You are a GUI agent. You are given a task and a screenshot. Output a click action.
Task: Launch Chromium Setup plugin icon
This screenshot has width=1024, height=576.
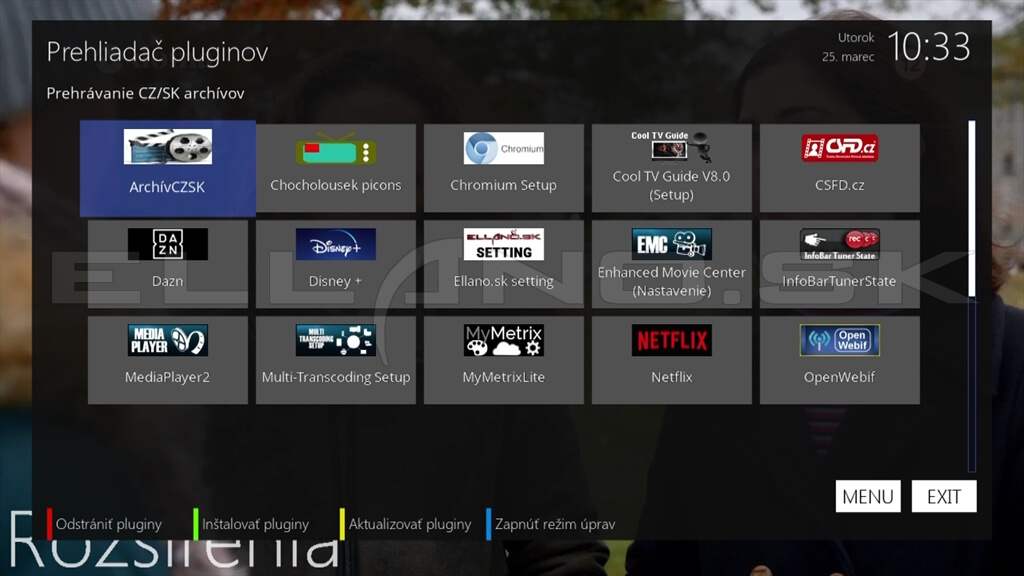(x=504, y=148)
